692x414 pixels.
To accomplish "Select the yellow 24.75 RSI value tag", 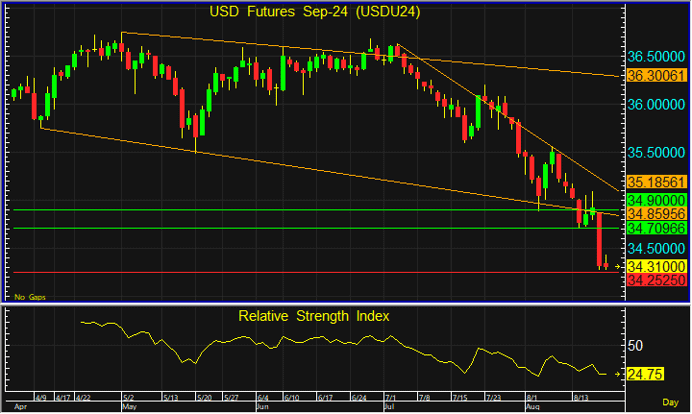I will [645, 374].
